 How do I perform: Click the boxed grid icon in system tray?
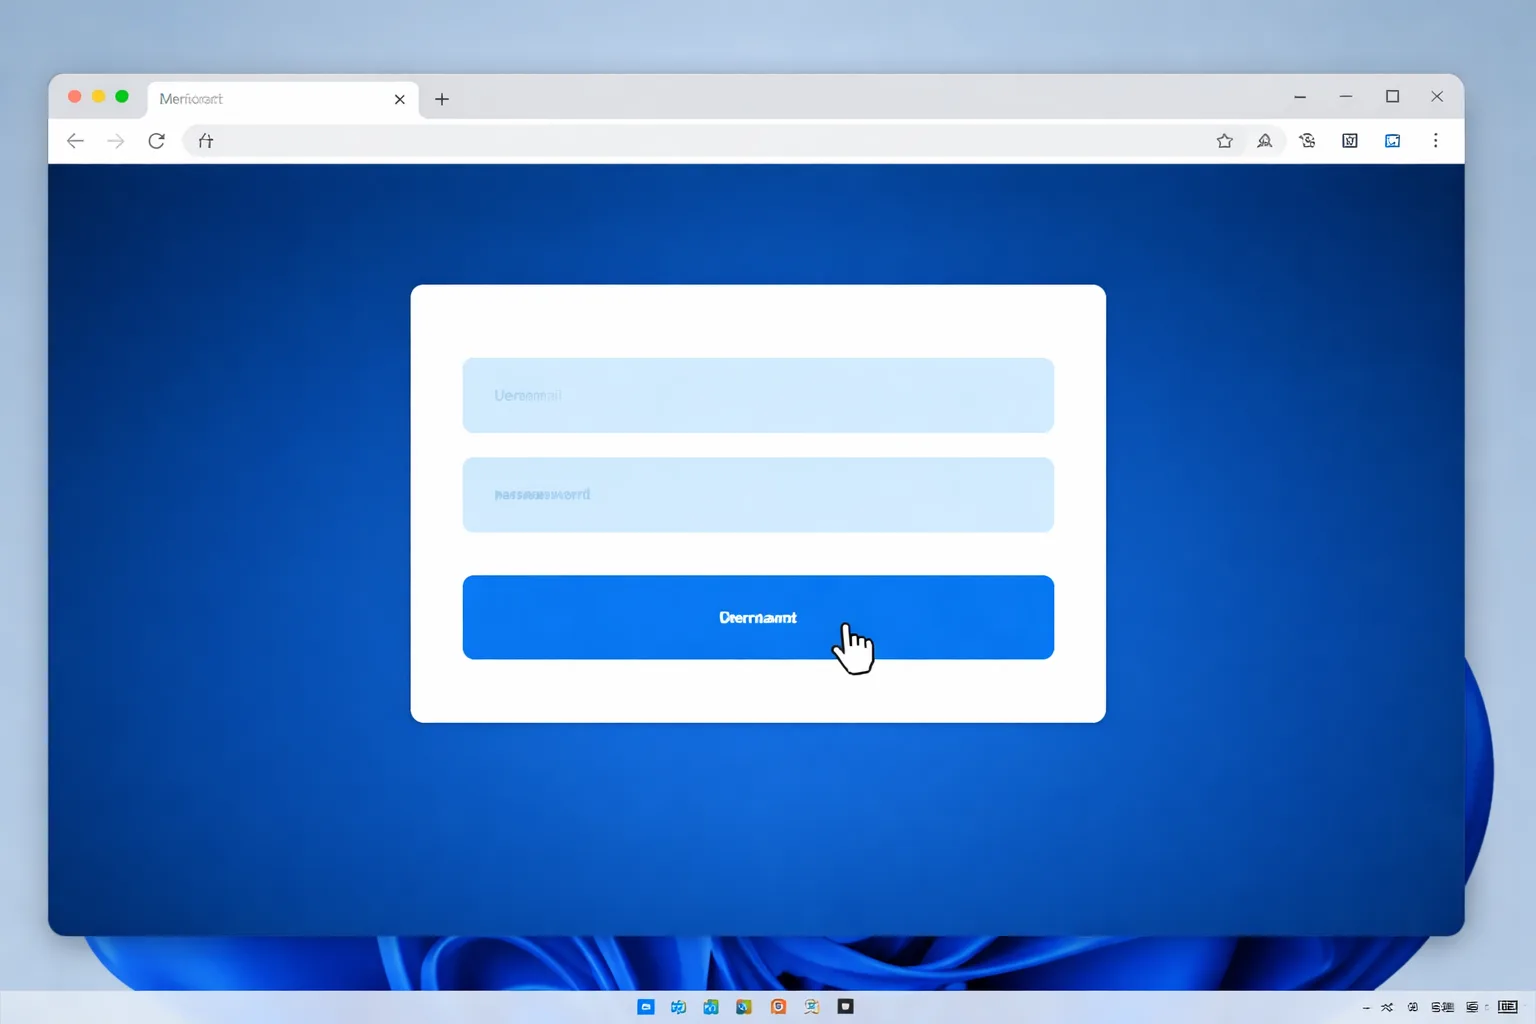click(1508, 1007)
